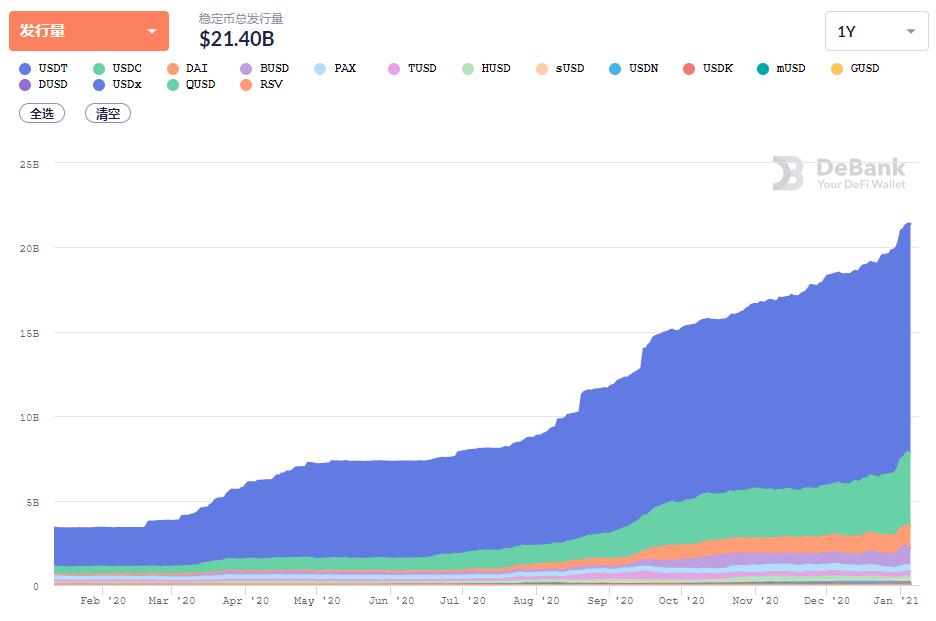Click the USDN legend marker icon

(x=615, y=69)
